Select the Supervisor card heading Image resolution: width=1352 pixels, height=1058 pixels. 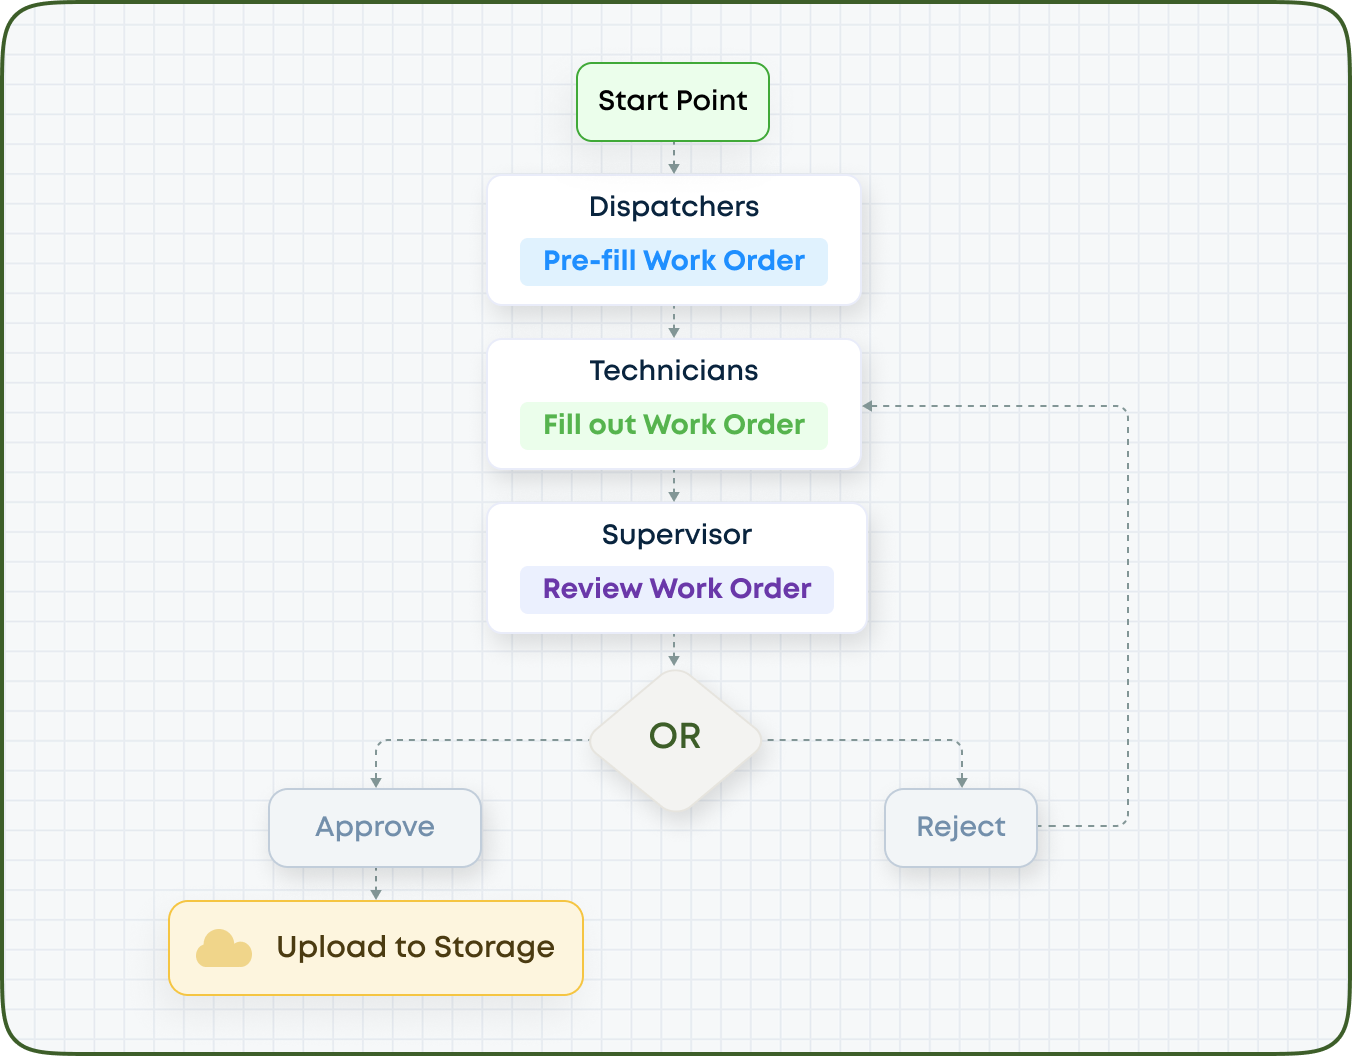click(x=676, y=534)
